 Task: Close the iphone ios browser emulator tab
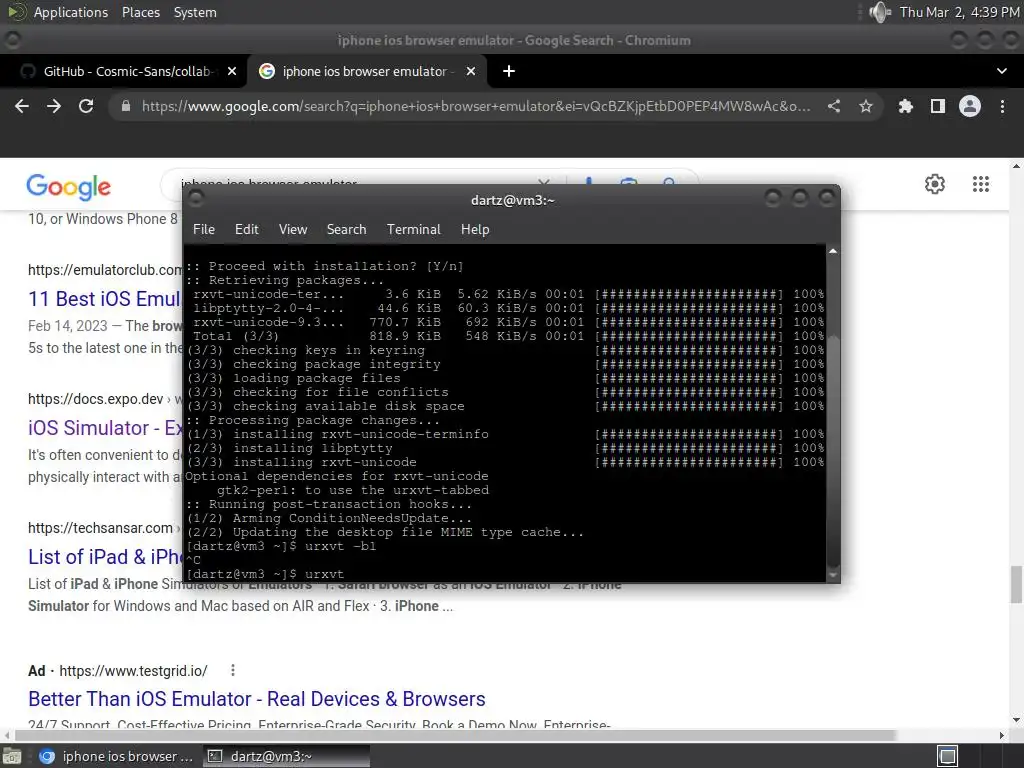point(471,71)
